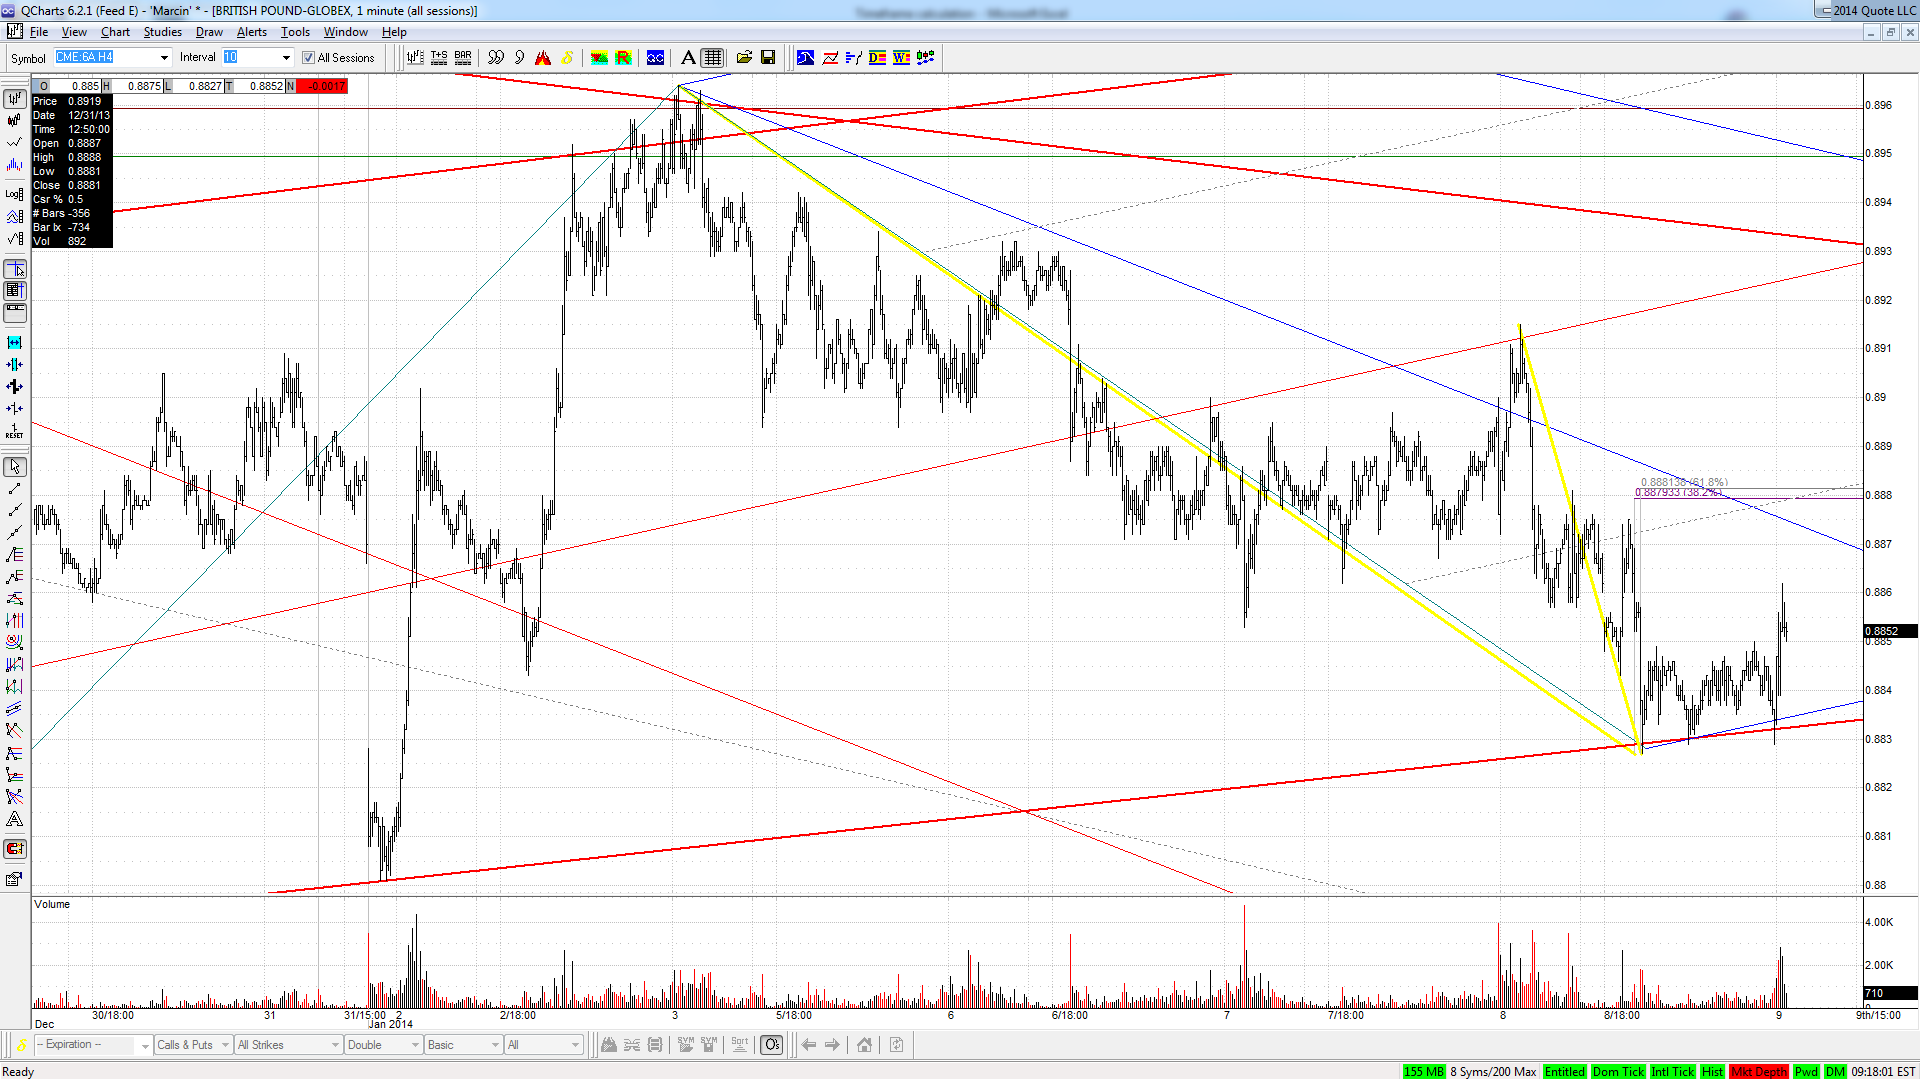
Task: Toggle the bar chart type sidebar icon
Action: coord(15,99)
